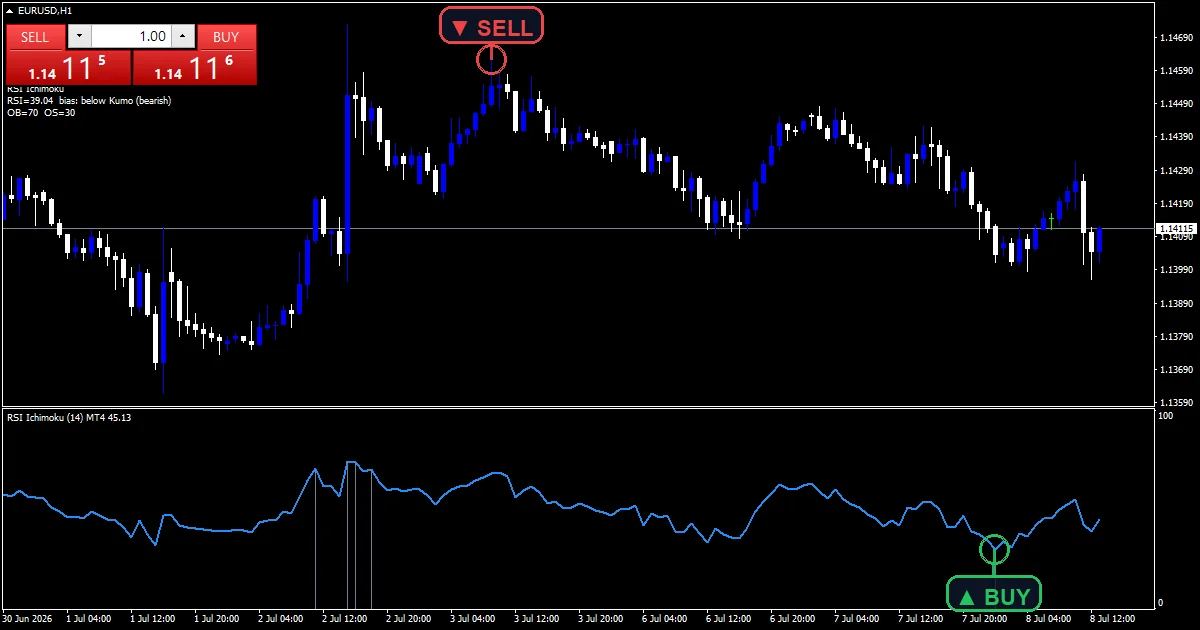Increase trade volume with the up arrow
The width and height of the screenshot is (1200, 630).
pos(182,37)
